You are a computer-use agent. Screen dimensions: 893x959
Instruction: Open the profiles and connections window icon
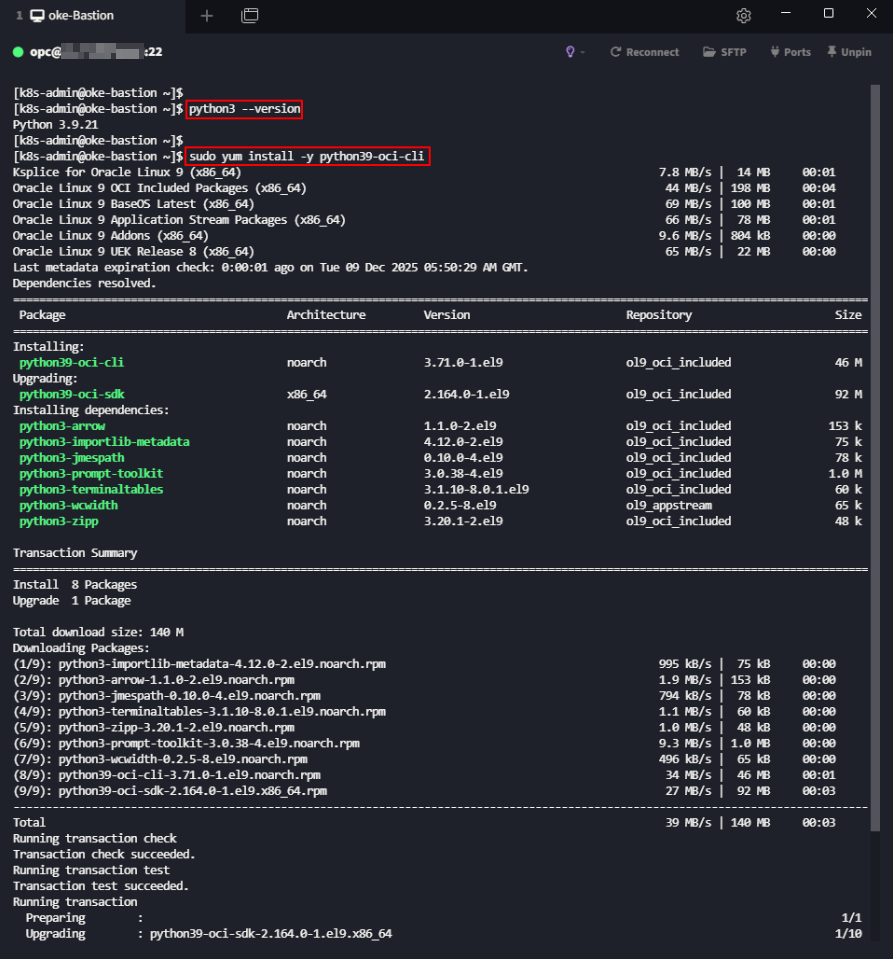[249, 15]
